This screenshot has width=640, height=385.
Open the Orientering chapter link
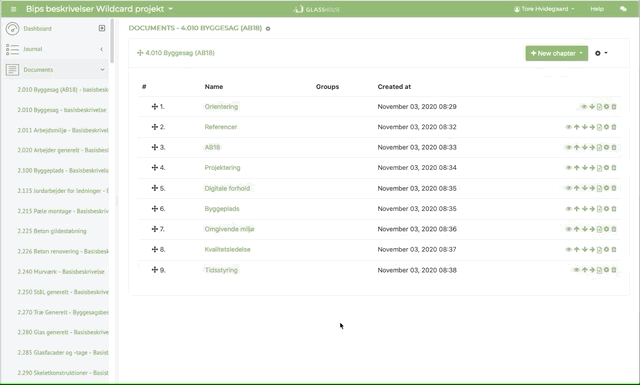(x=221, y=107)
